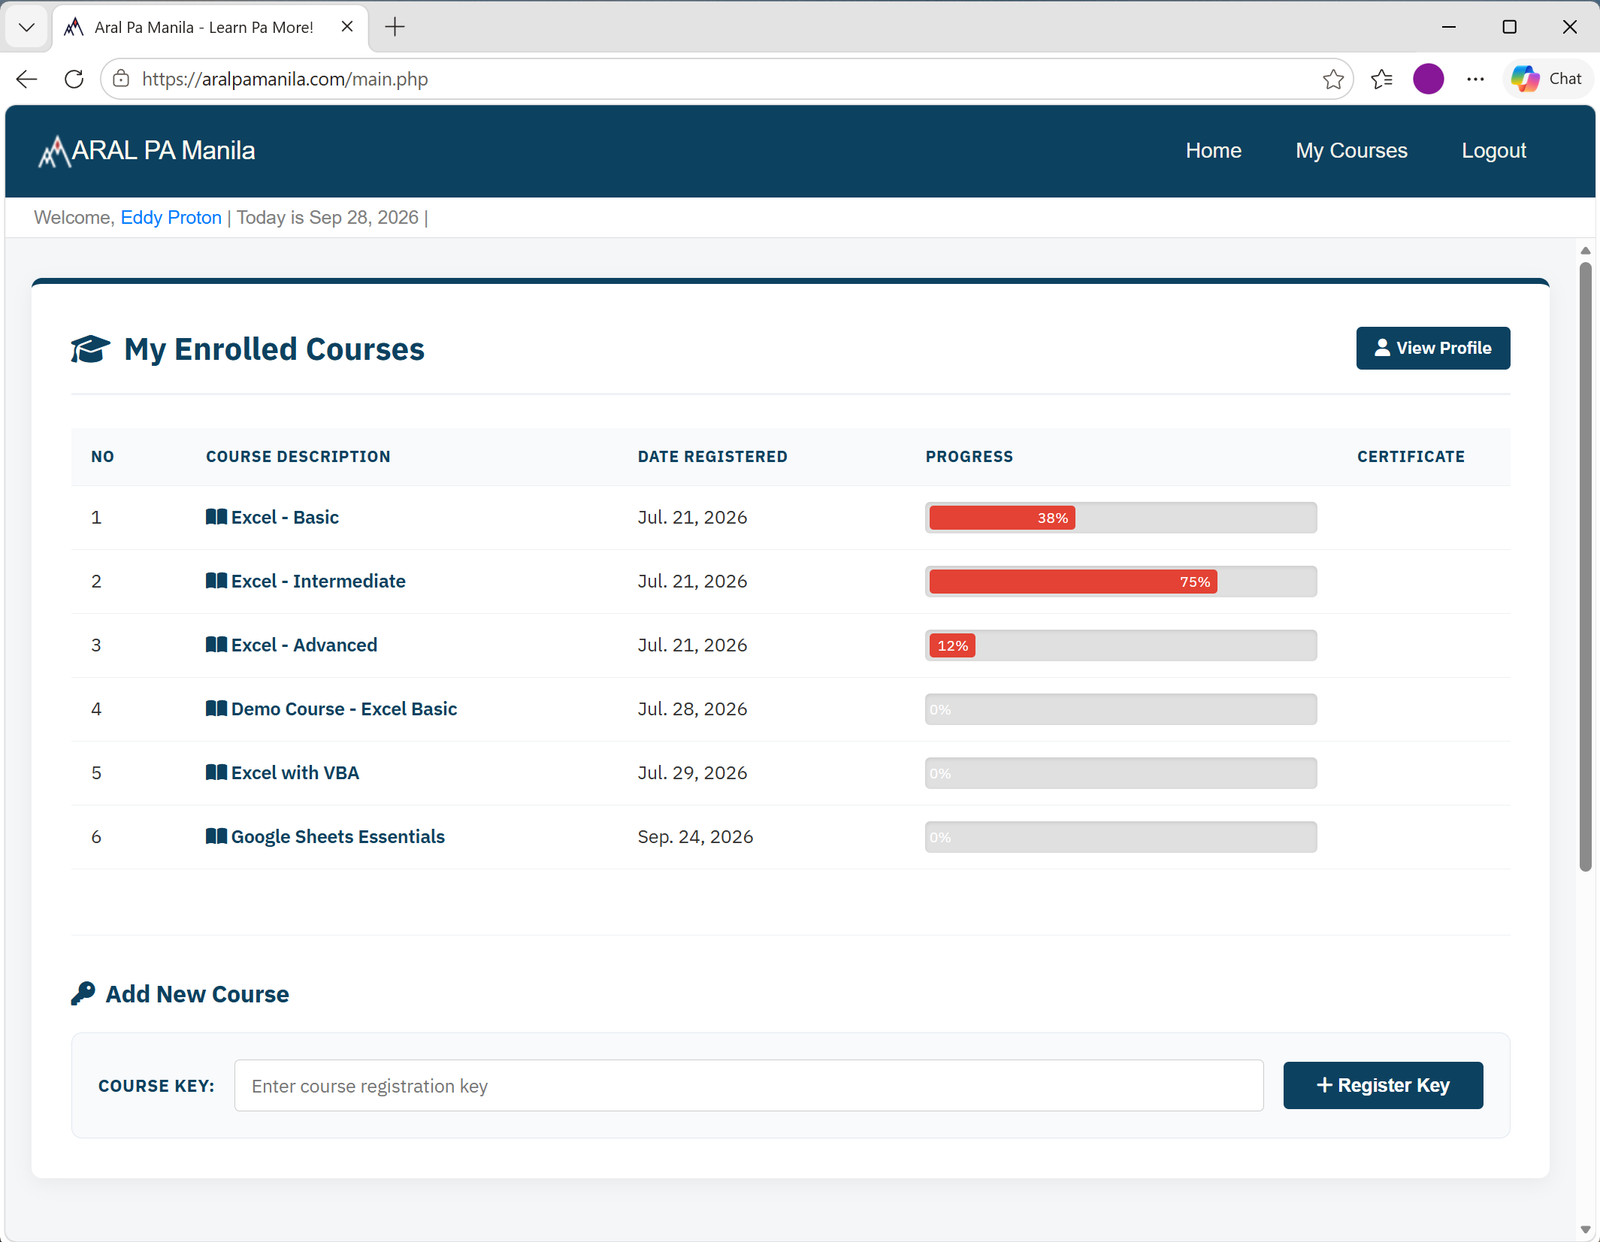Open the purple browser profile avatar

[1428, 79]
